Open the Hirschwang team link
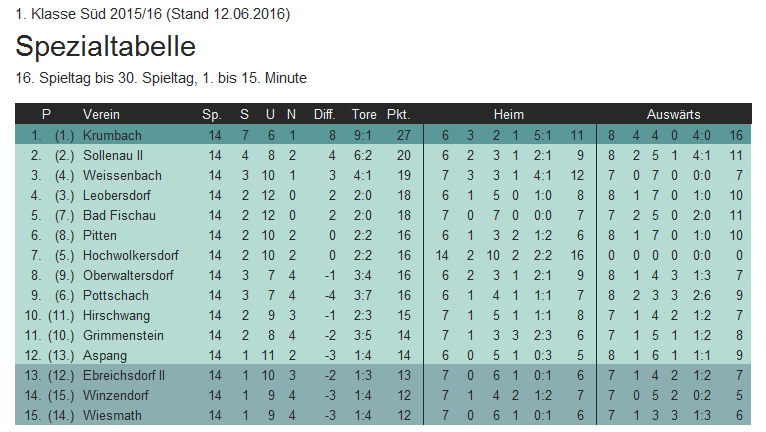 tap(116, 315)
